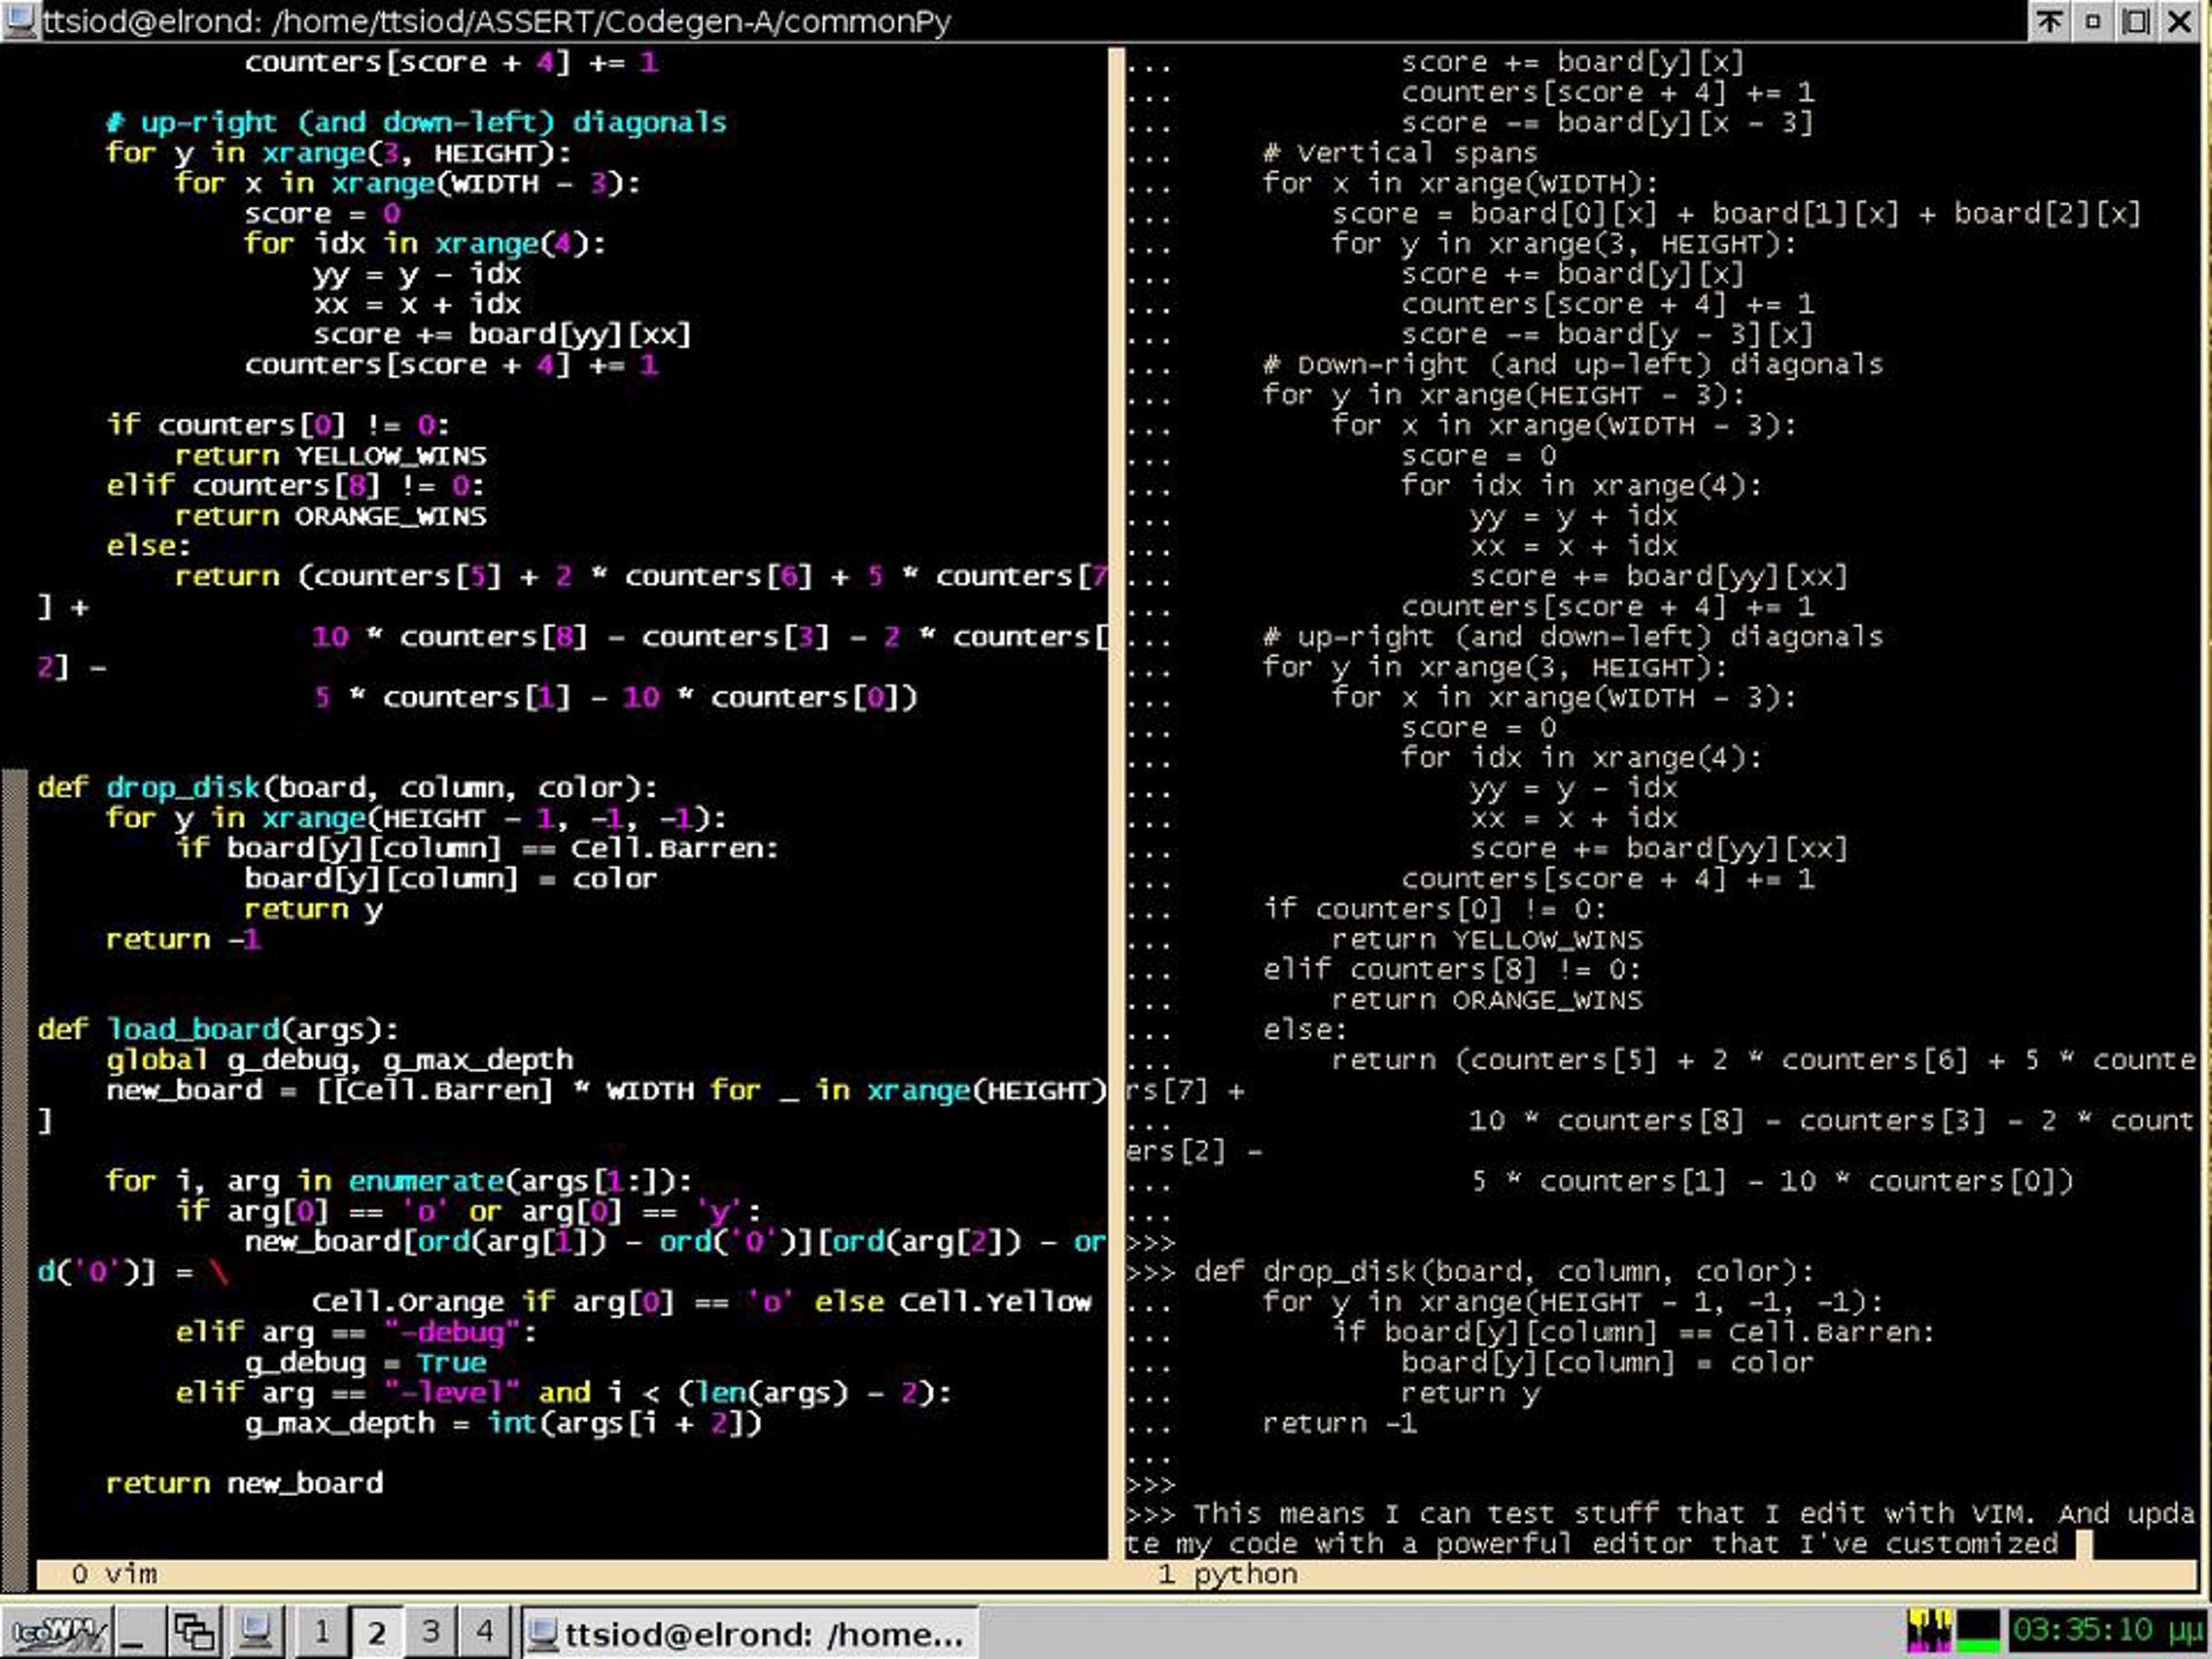2212x1659 pixels.
Task: Click 'elif counters[8] != 0:' in python pane
Action: pos(1452,970)
